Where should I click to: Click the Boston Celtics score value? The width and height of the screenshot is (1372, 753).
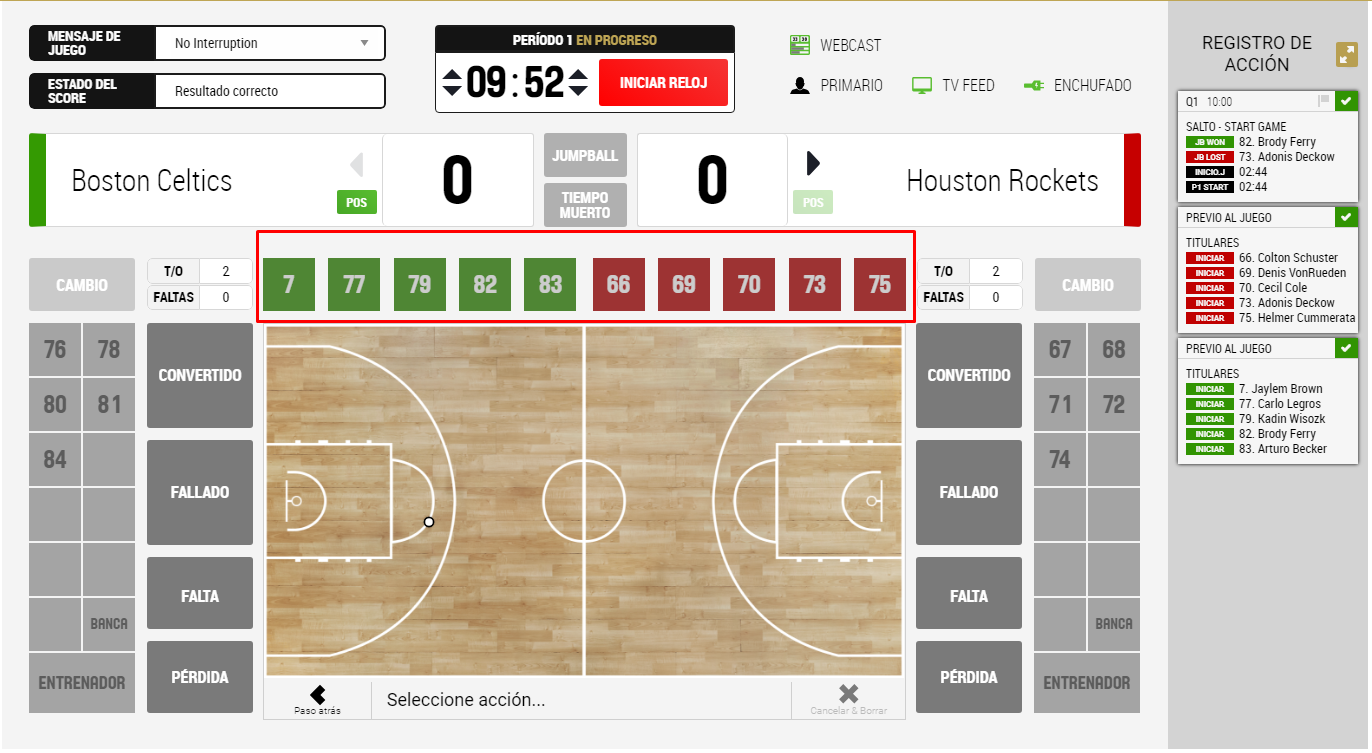457,180
